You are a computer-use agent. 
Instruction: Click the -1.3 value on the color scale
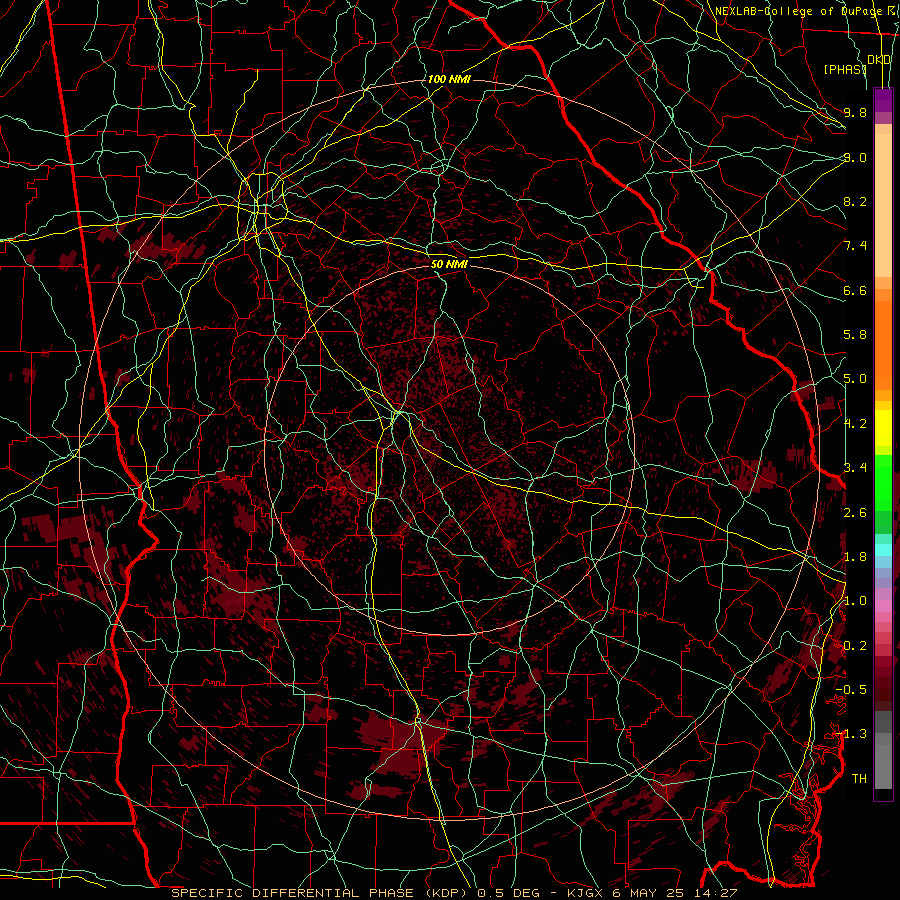[852, 734]
